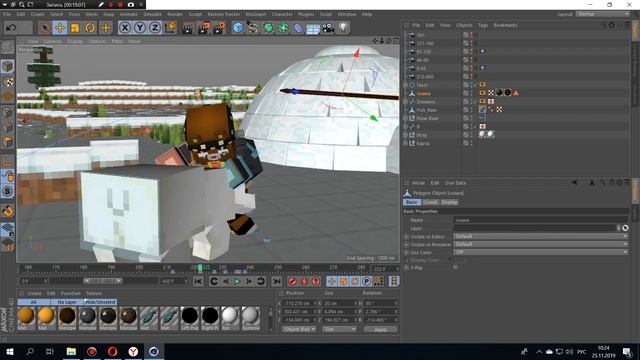Click the Name input field in Basic Properties

(540, 220)
